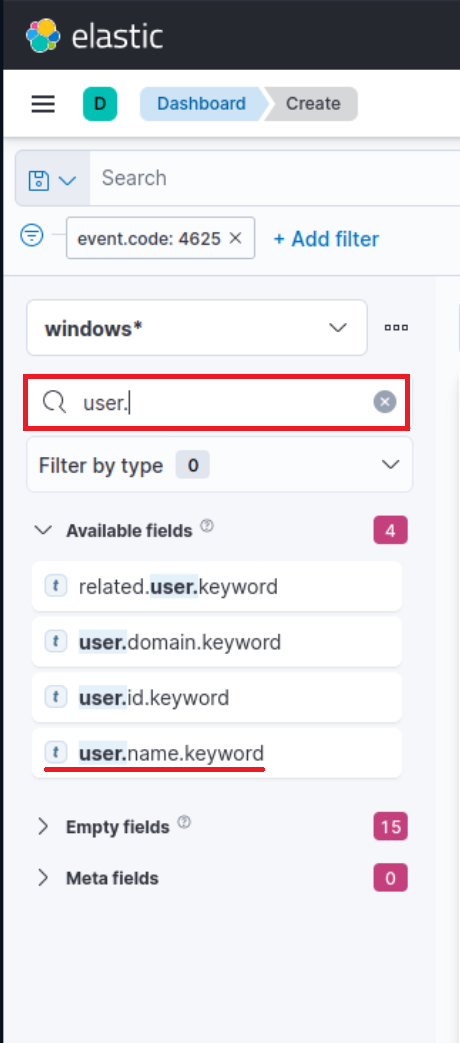Click the + Add filter link
Screen dimensions: 460x1043
tap(326, 239)
